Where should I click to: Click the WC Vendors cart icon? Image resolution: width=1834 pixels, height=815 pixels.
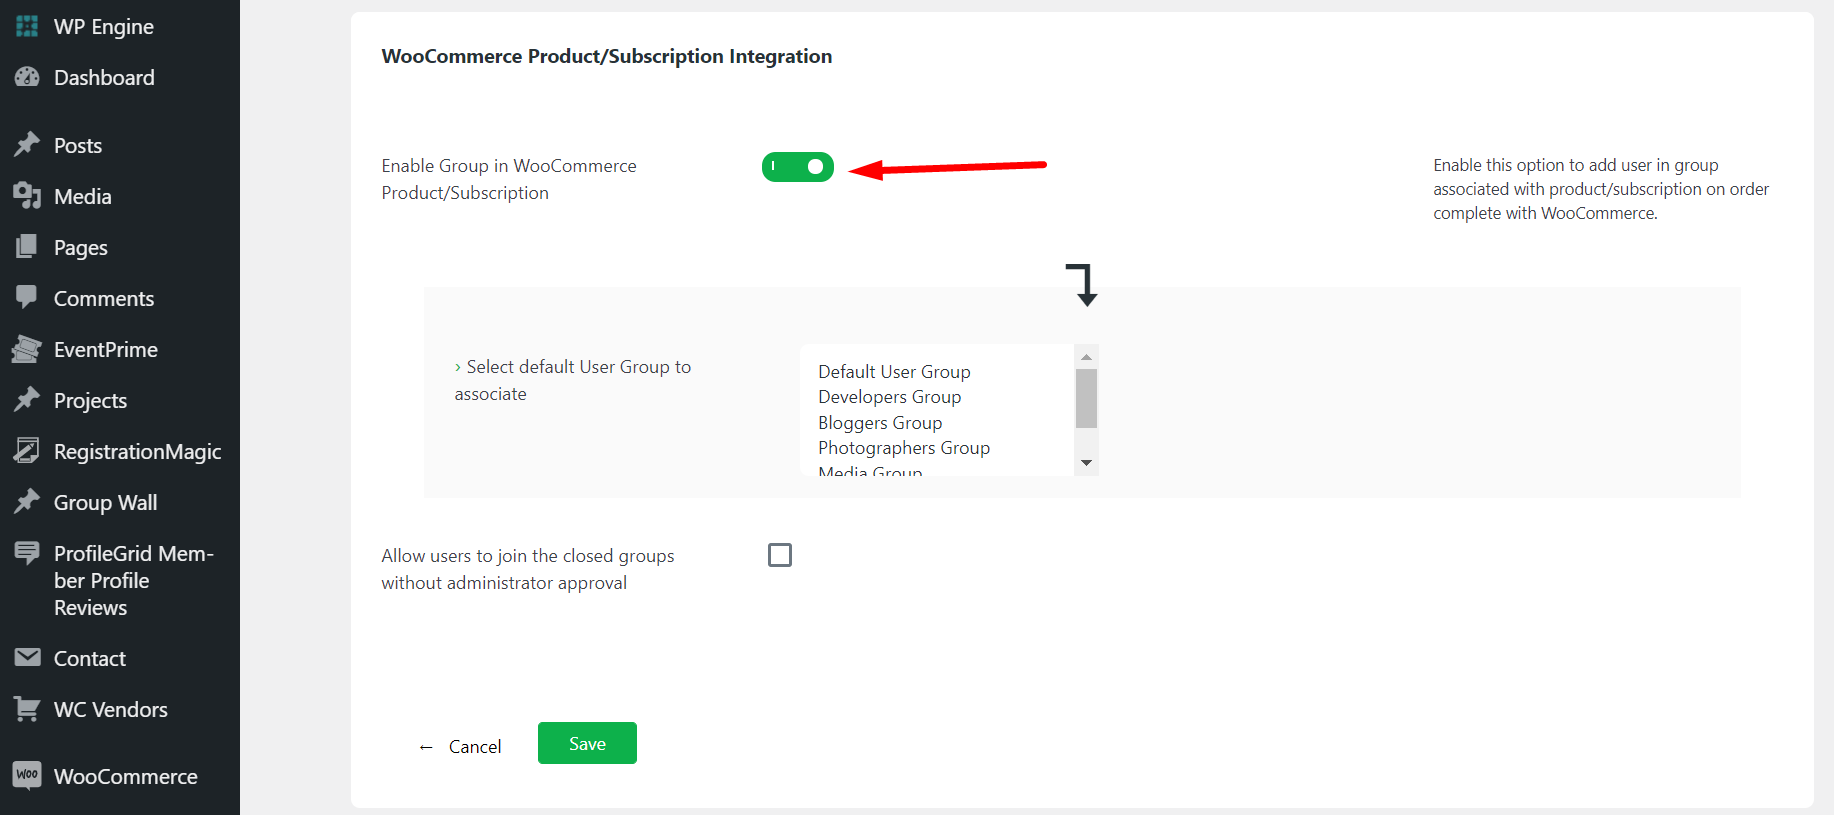(x=27, y=709)
